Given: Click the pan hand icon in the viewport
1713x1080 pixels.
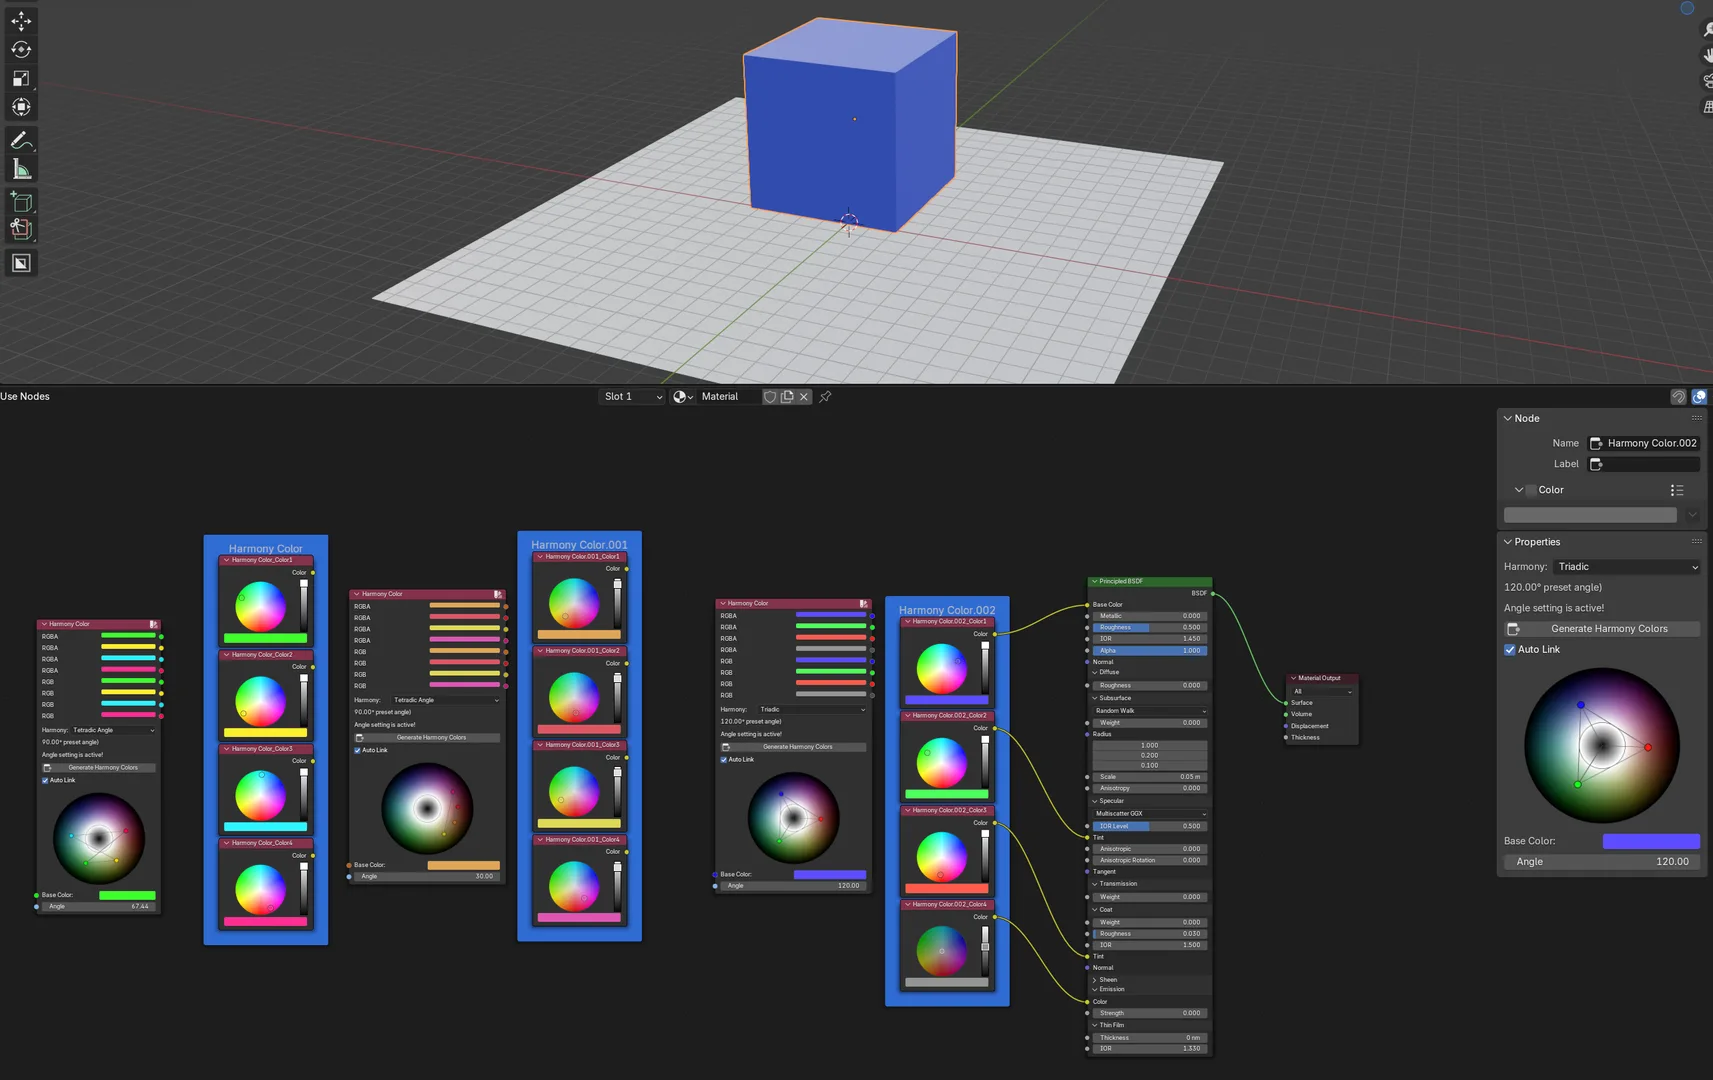Looking at the screenshot, I should pyautogui.click(x=1707, y=55).
